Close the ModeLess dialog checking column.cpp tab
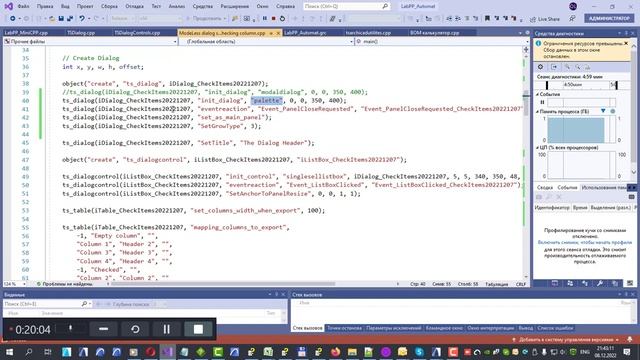The width and height of the screenshot is (640, 360). click(278, 33)
